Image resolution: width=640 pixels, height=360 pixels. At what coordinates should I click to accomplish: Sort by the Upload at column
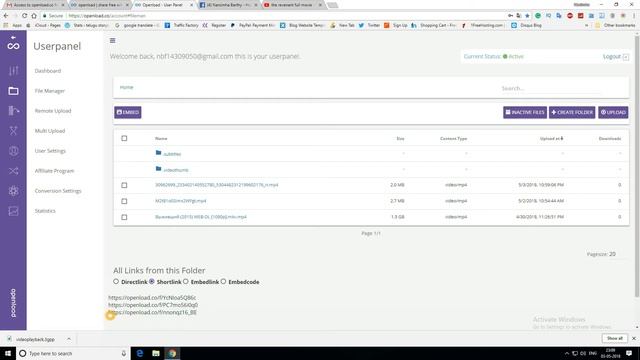click(551, 138)
